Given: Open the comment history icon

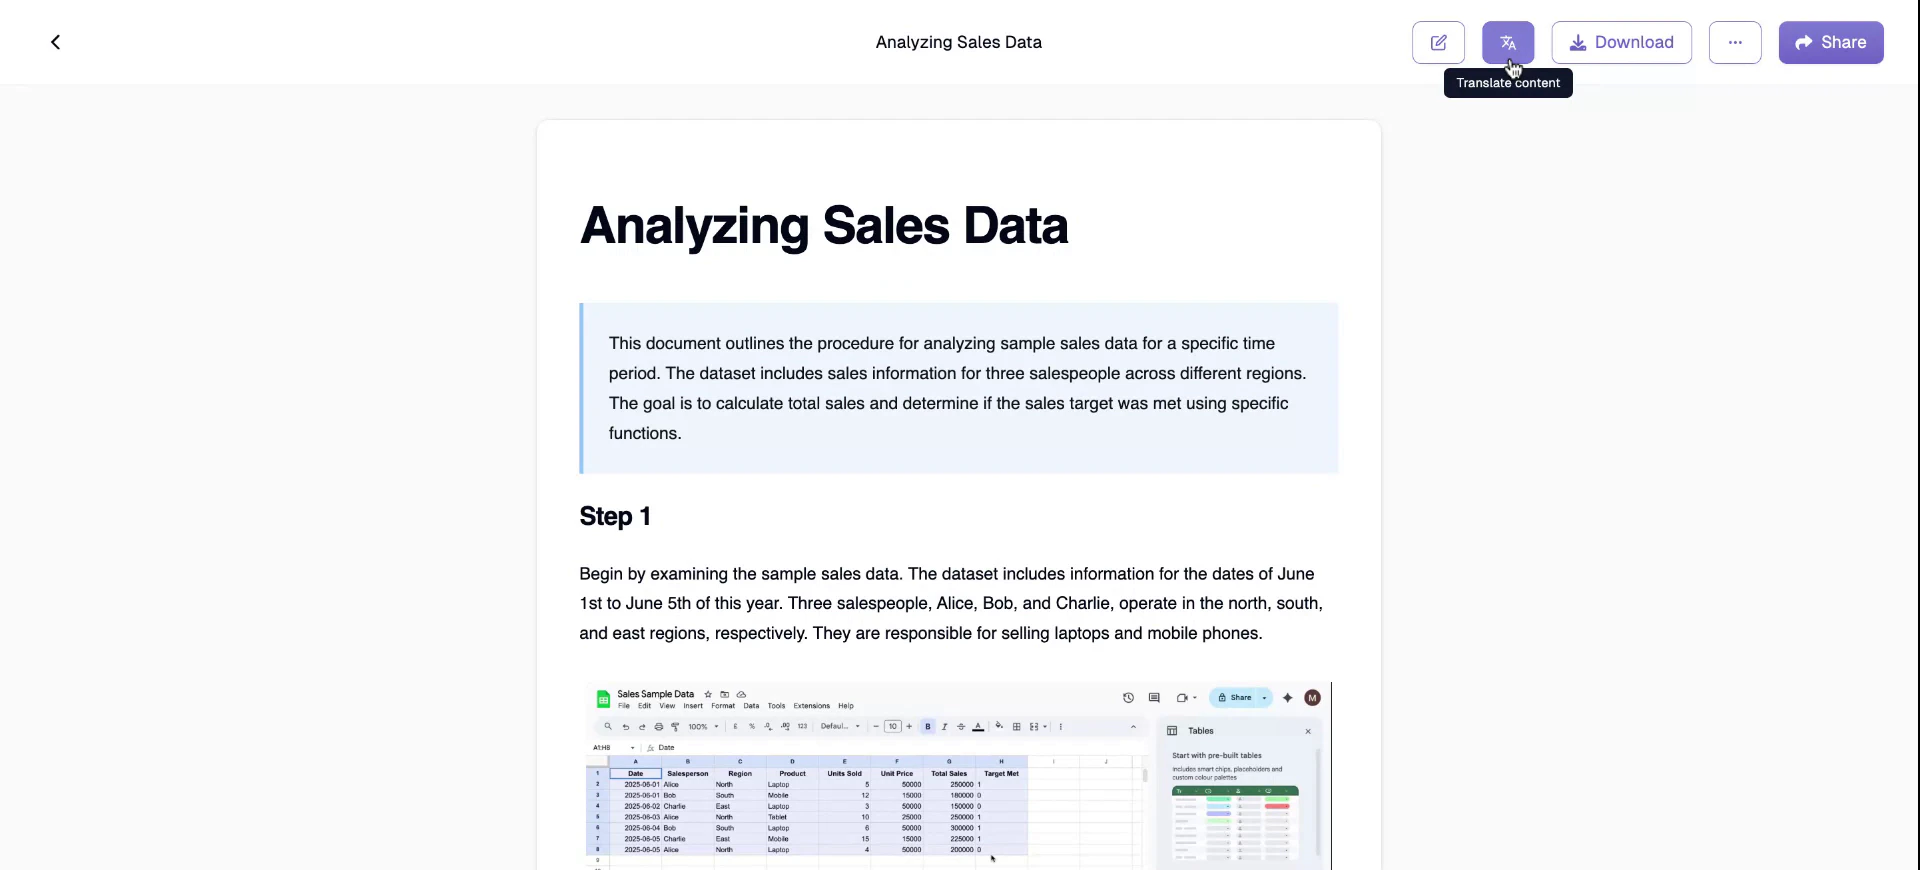Looking at the screenshot, I should [x=1154, y=697].
